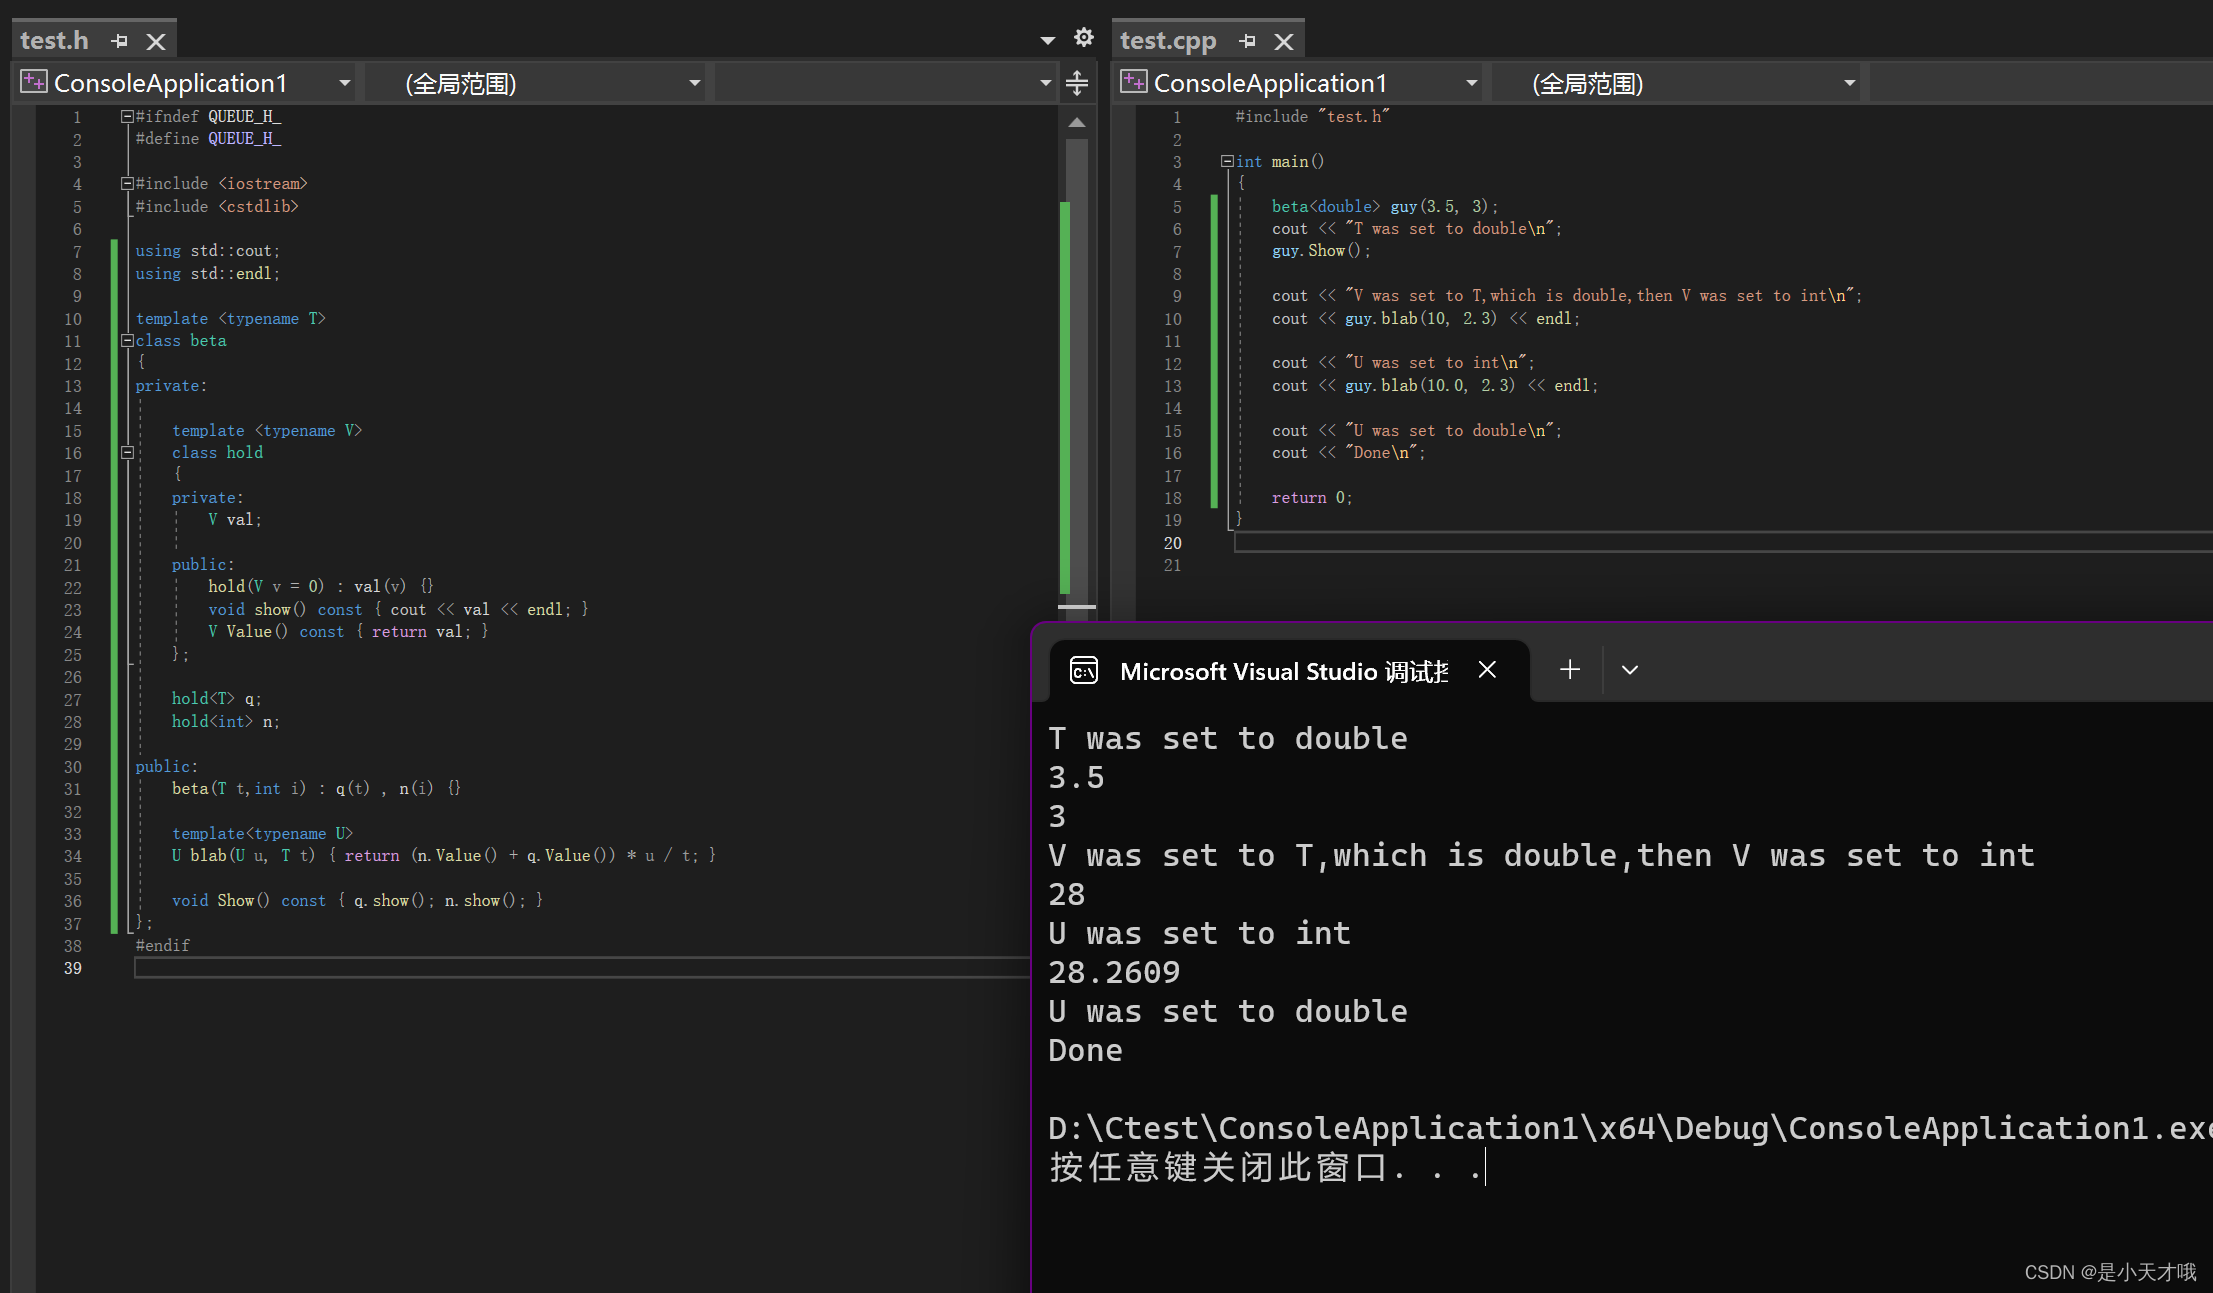Click the console terminal icon in tab

[x=1084, y=670]
